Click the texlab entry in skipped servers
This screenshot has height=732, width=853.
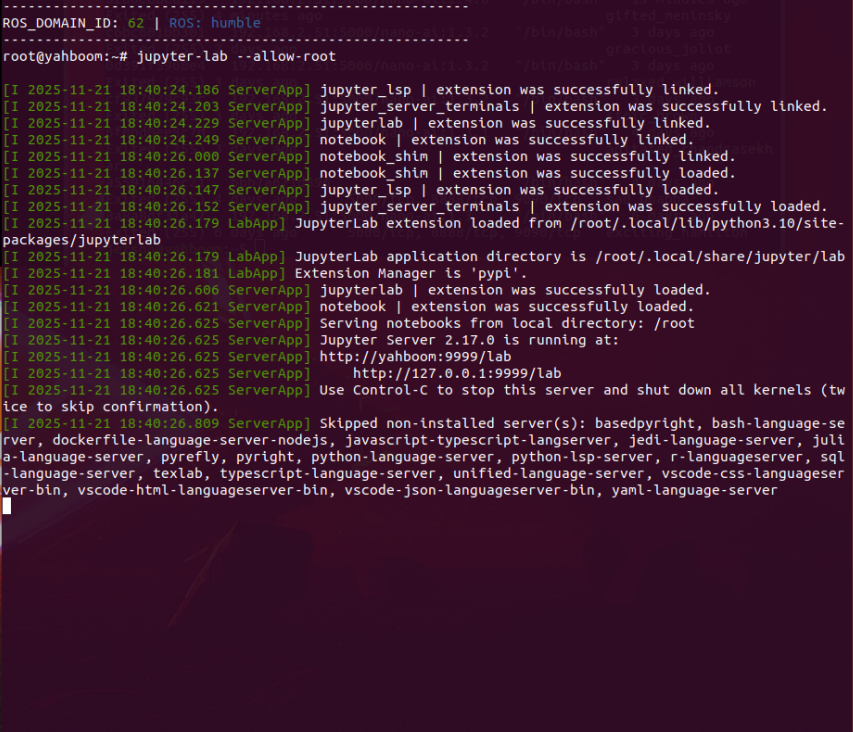point(178,473)
